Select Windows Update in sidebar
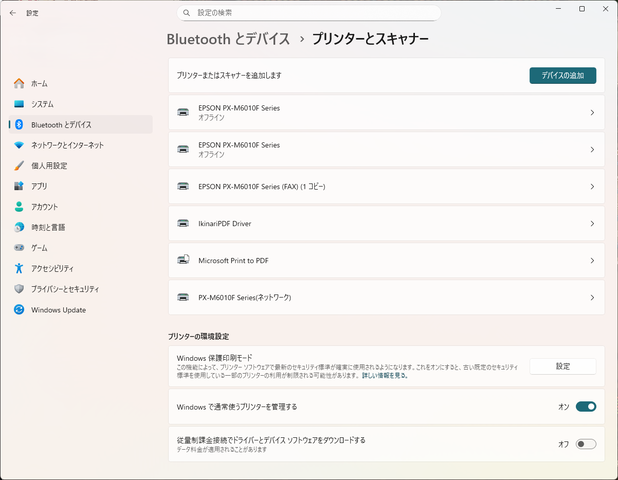The height and width of the screenshot is (480, 618). pyautogui.click(x=80, y=310)
